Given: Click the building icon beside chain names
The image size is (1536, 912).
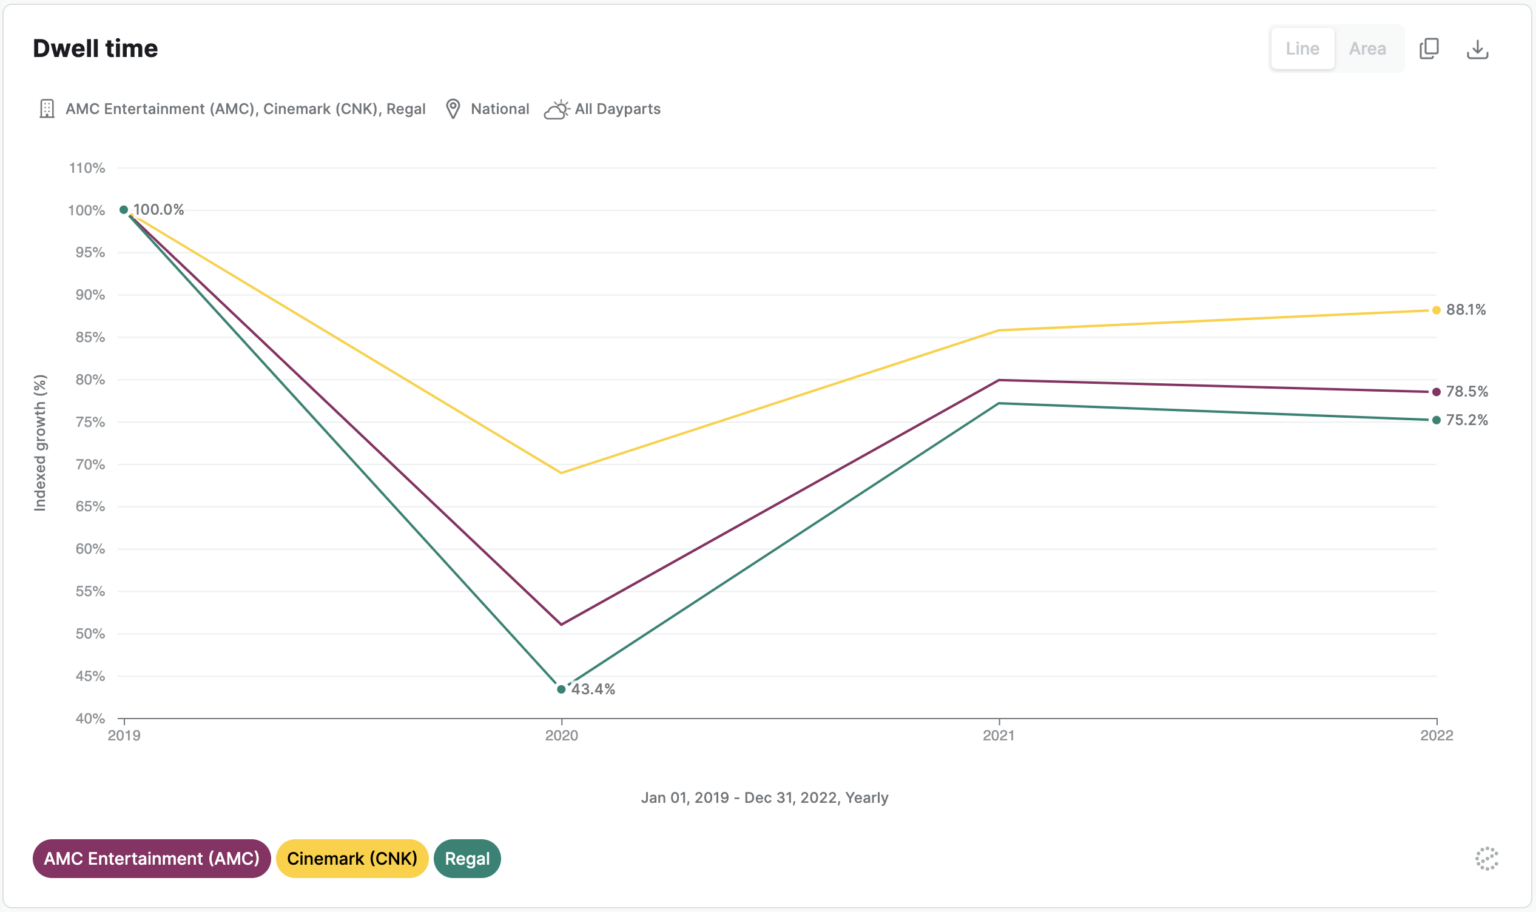Looking at the screenshot, I should 47,109.
